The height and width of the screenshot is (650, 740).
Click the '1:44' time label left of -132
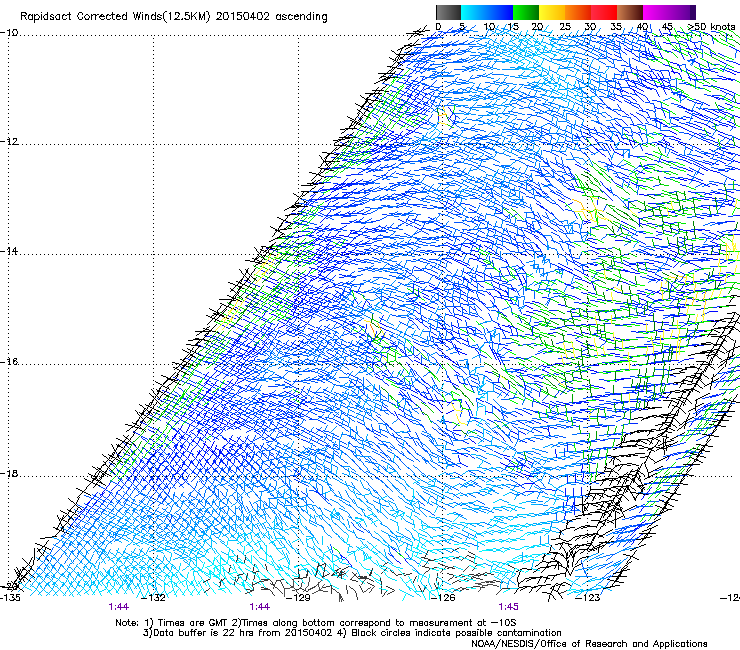118,607
